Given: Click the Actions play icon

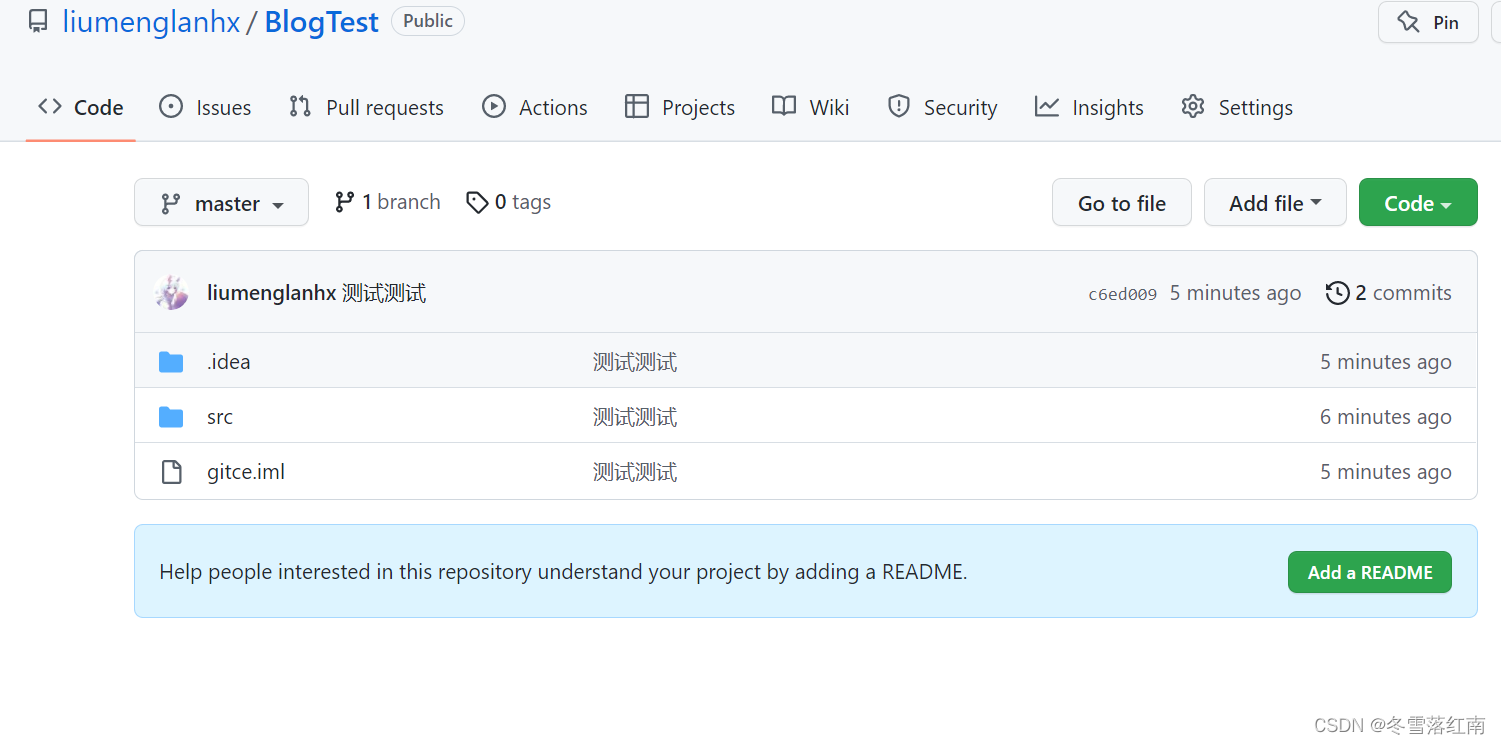Looking at the screenshot, I should (x=494, y=106).
